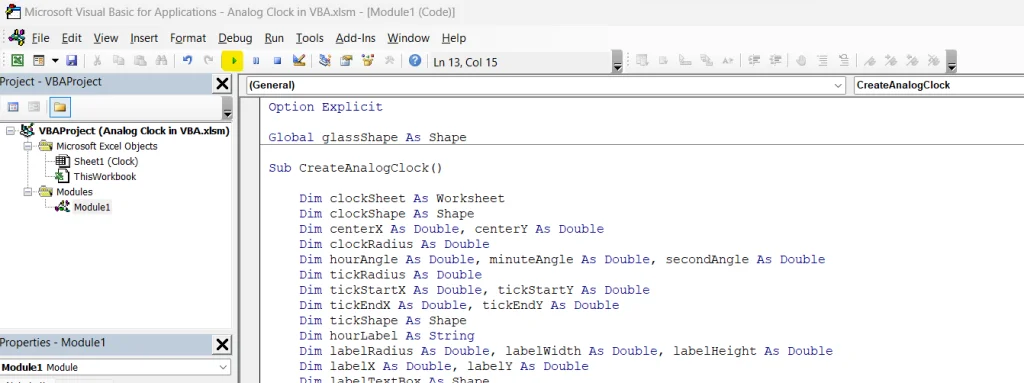Open the Project Explorer icon
Viewport: 1024px width, 383px height.
coord(325,61)
